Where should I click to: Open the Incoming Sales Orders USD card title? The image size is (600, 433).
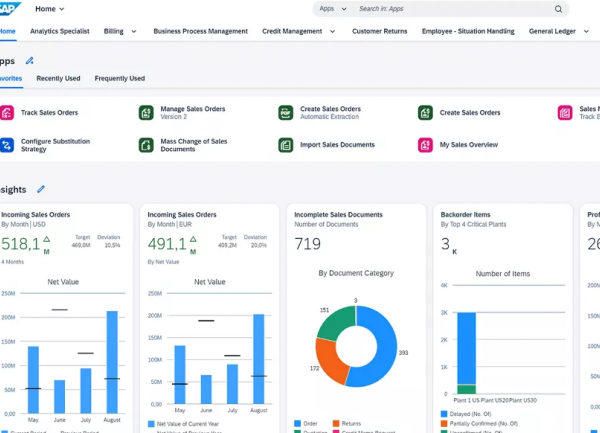pos(36,215)
